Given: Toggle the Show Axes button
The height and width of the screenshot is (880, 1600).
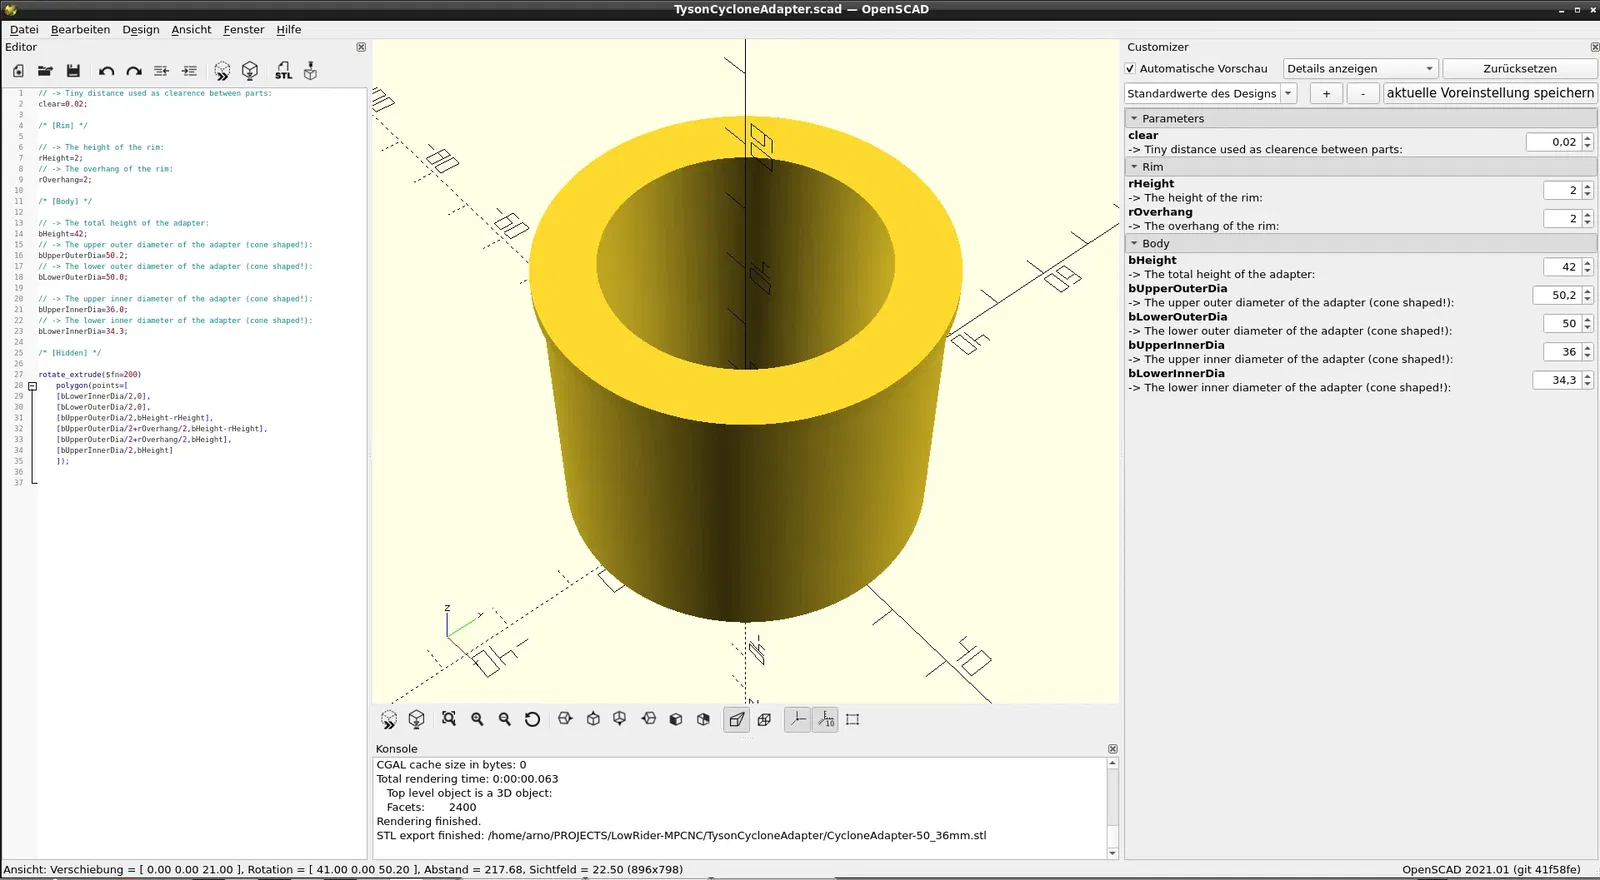Looking at the screenshot, I should click(x=797, y=719).
